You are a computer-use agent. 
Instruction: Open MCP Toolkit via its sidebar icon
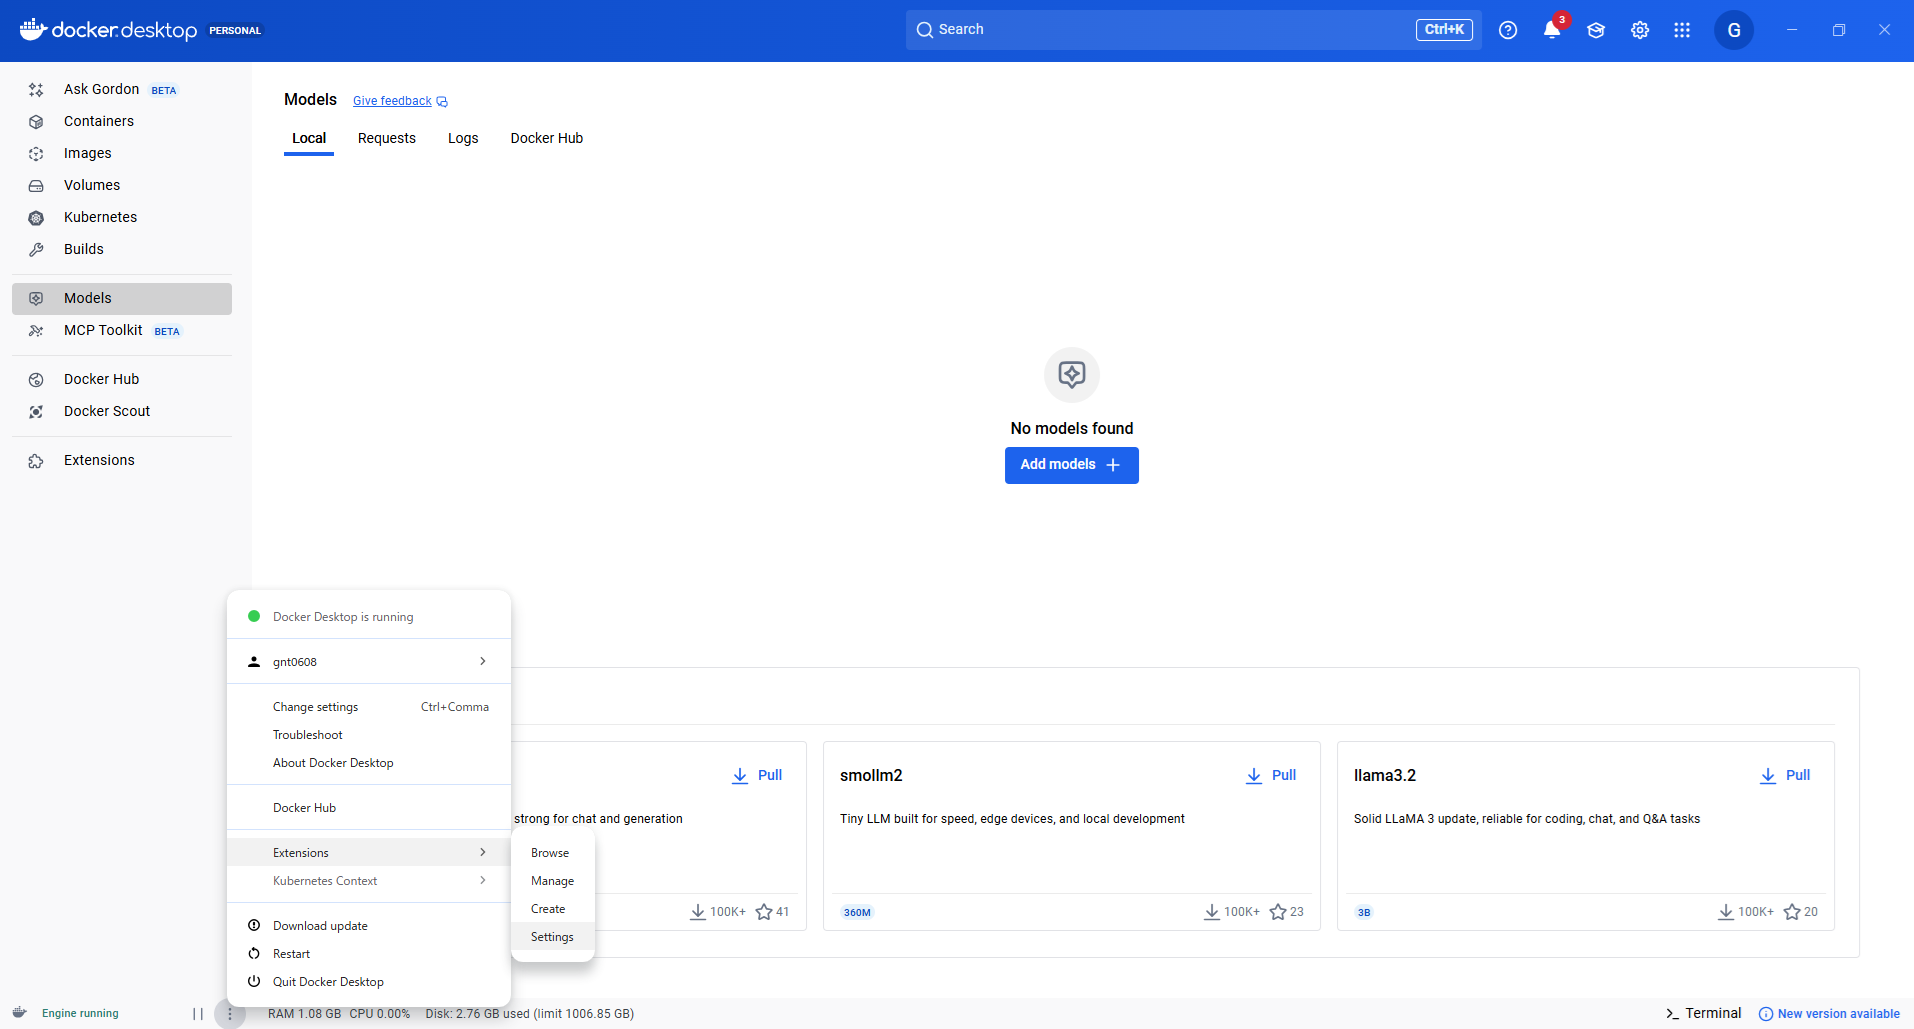click(x=36, y=331)
